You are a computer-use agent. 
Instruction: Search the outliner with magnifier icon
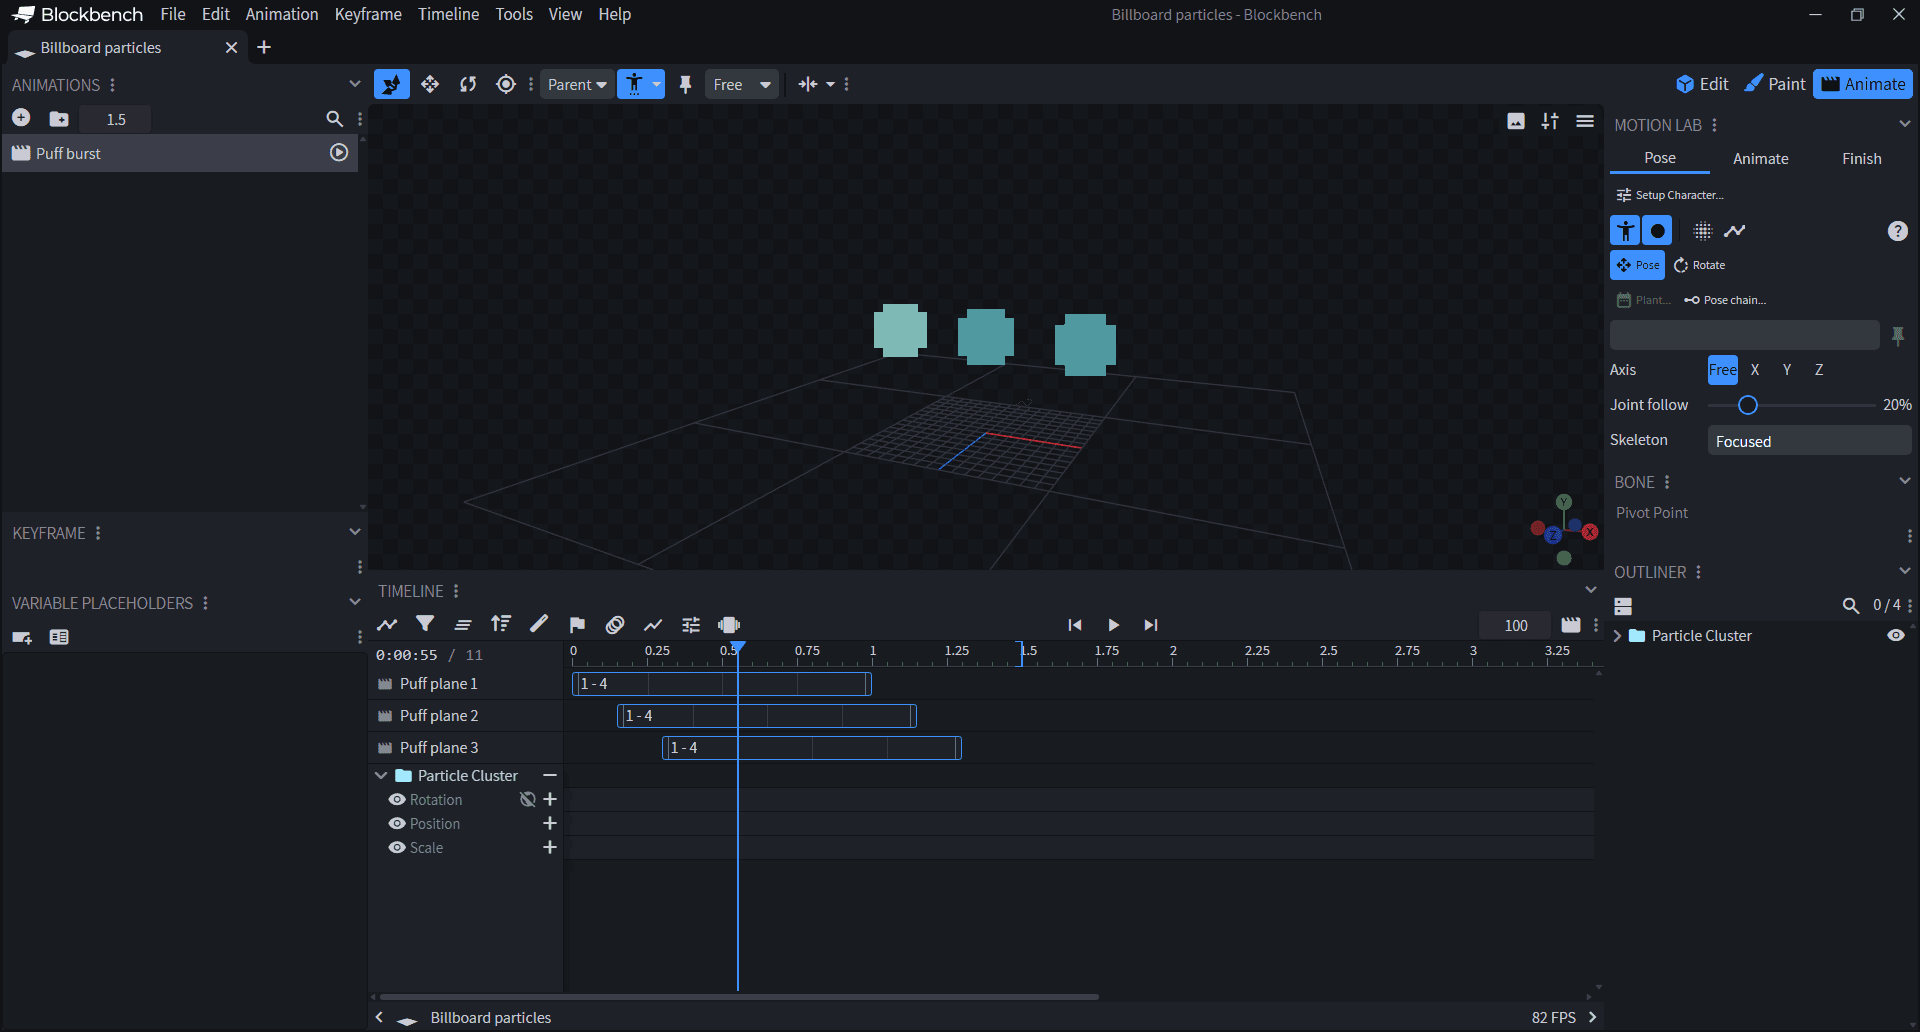pyautogui.click(x=1851, y=606)
